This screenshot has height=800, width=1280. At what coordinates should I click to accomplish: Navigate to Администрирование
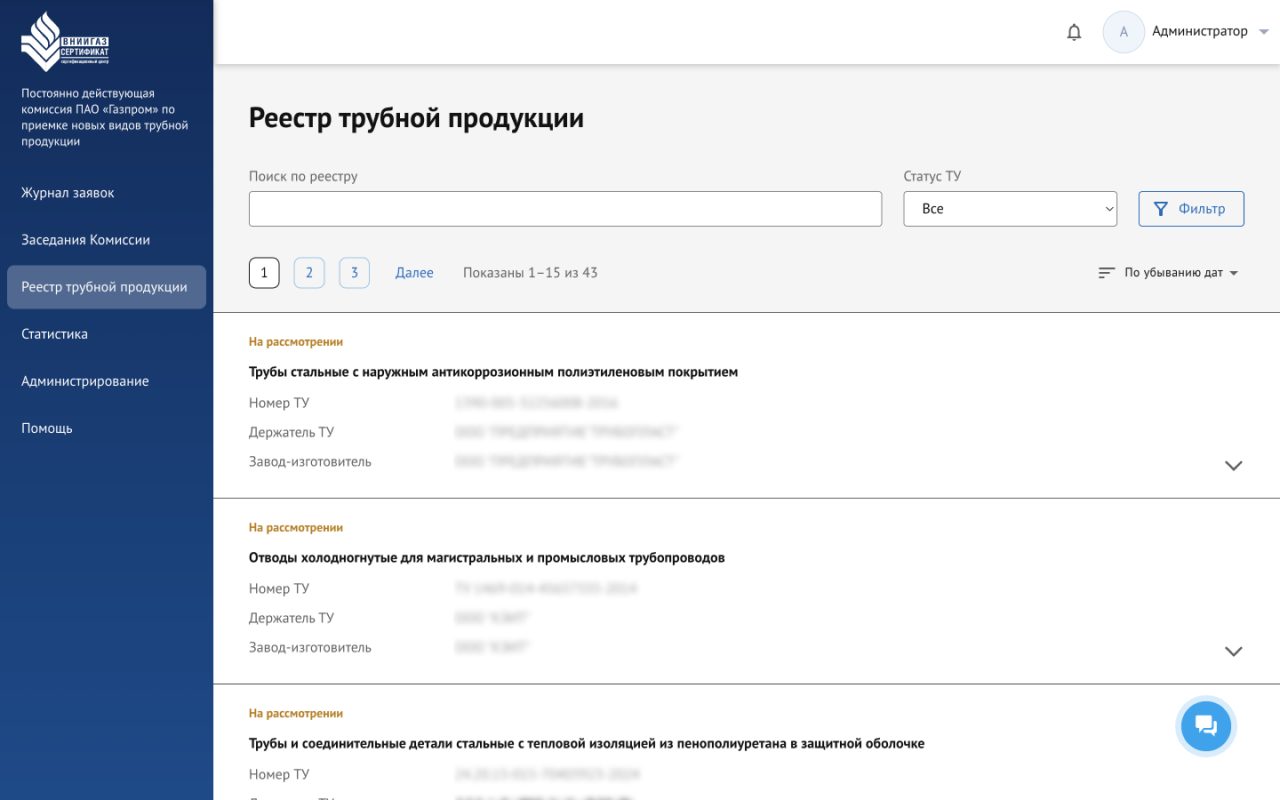tap(85, 381)
